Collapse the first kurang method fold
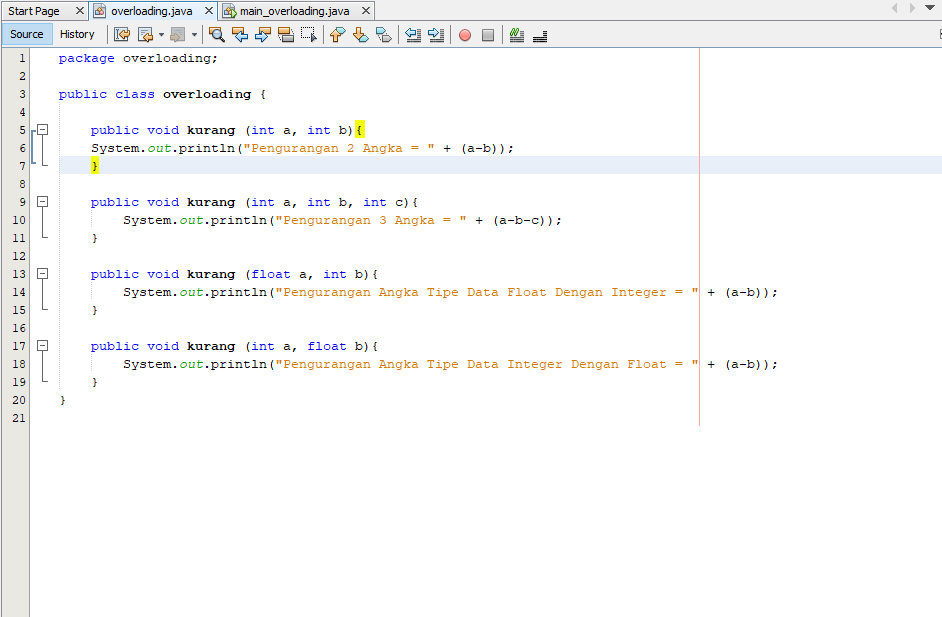Image resolution: width=942 pixels, height=617 pixels. coord(40,128)
